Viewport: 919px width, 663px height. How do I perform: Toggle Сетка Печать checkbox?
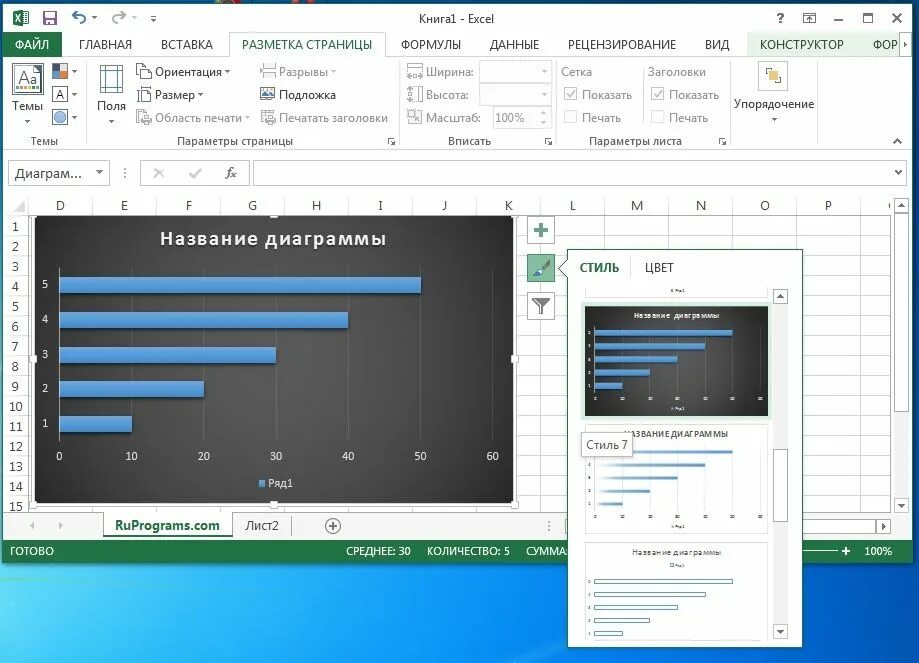click(x=570, y=117)
